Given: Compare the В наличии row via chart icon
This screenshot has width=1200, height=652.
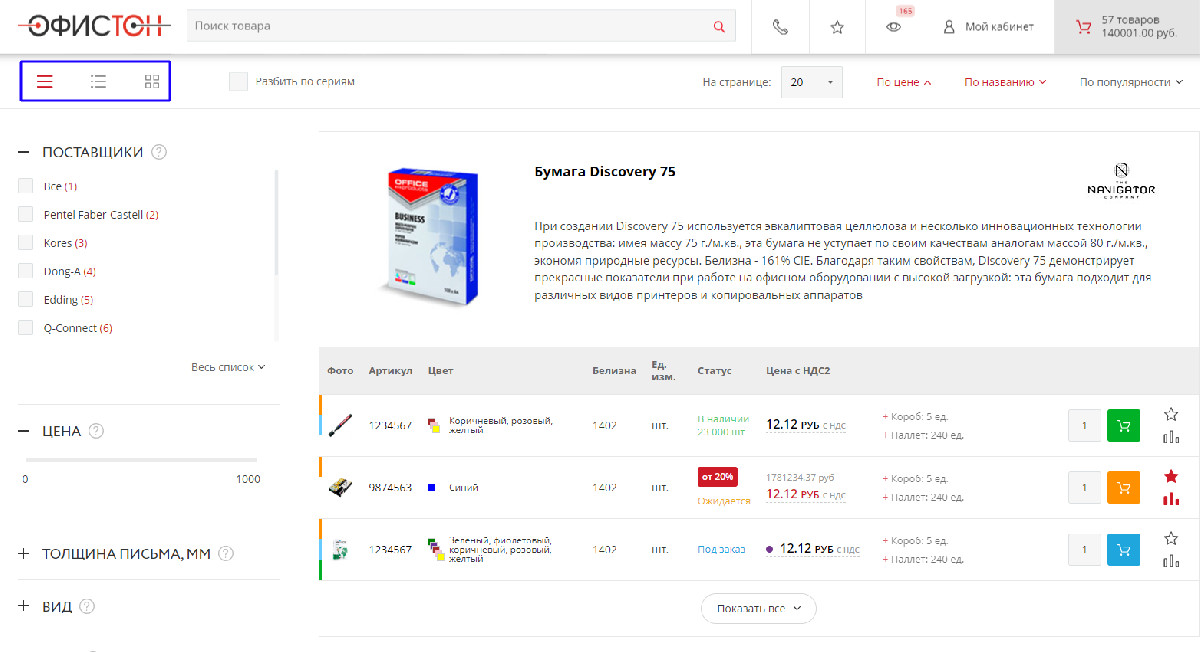Looking at the screenshot, I should click(1171, 437).
